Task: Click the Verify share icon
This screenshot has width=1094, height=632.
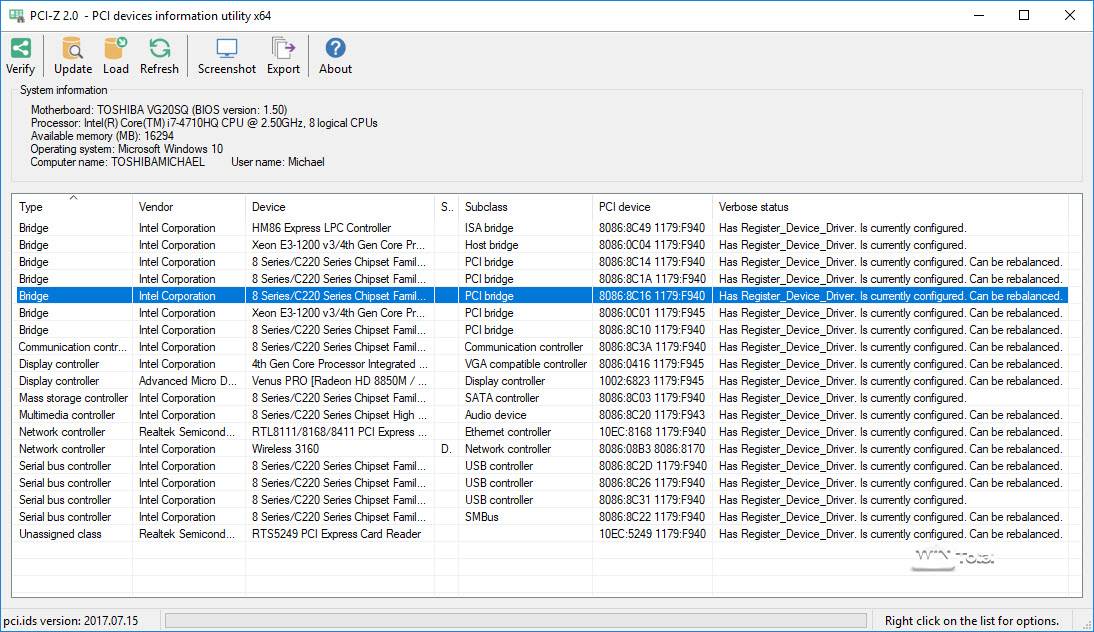Action: [20, 48]
